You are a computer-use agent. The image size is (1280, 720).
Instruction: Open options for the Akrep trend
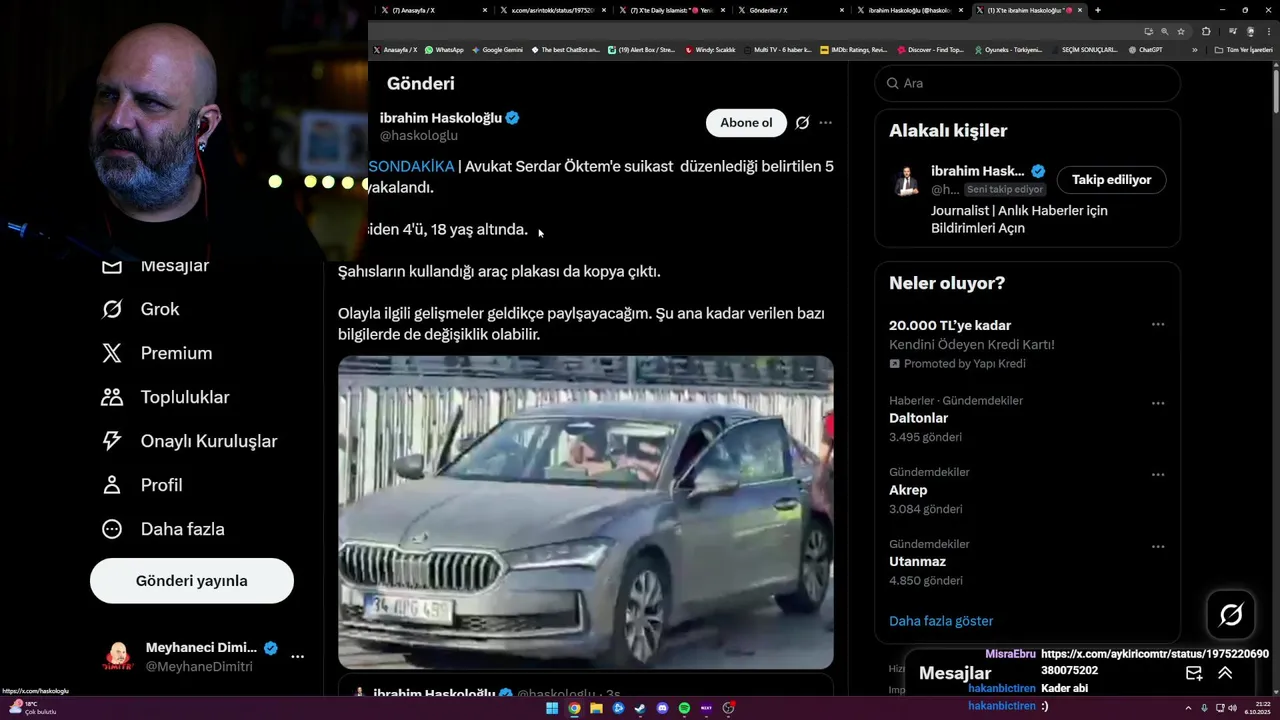1158,475
